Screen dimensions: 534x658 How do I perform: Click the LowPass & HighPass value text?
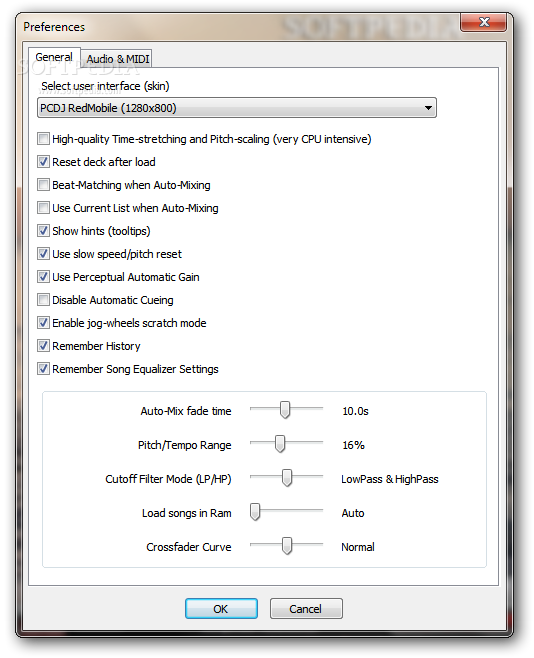coord(390,479)
